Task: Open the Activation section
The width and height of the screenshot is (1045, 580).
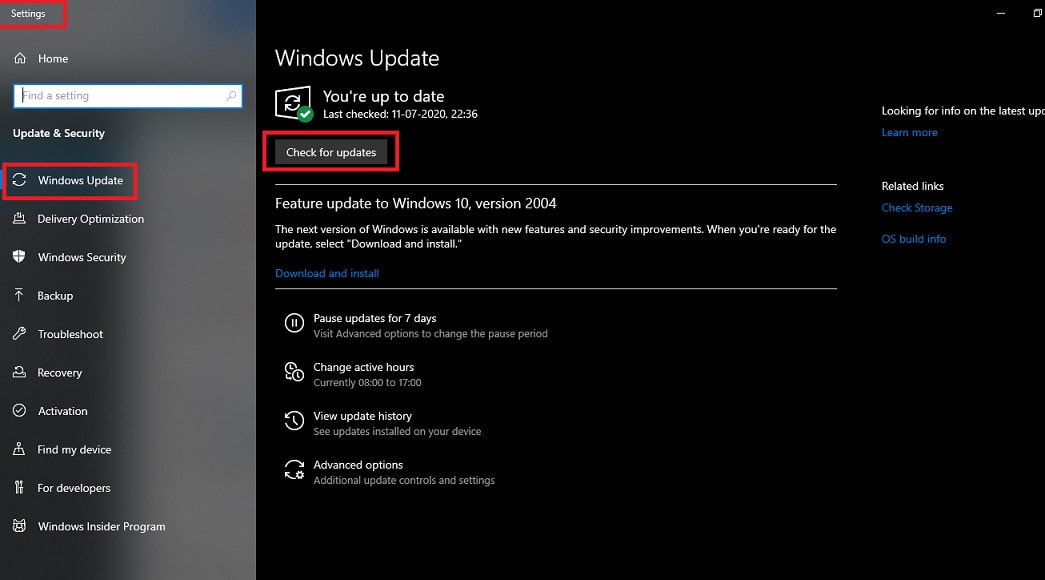Action: pyautogui.click(x=63, y=411)
